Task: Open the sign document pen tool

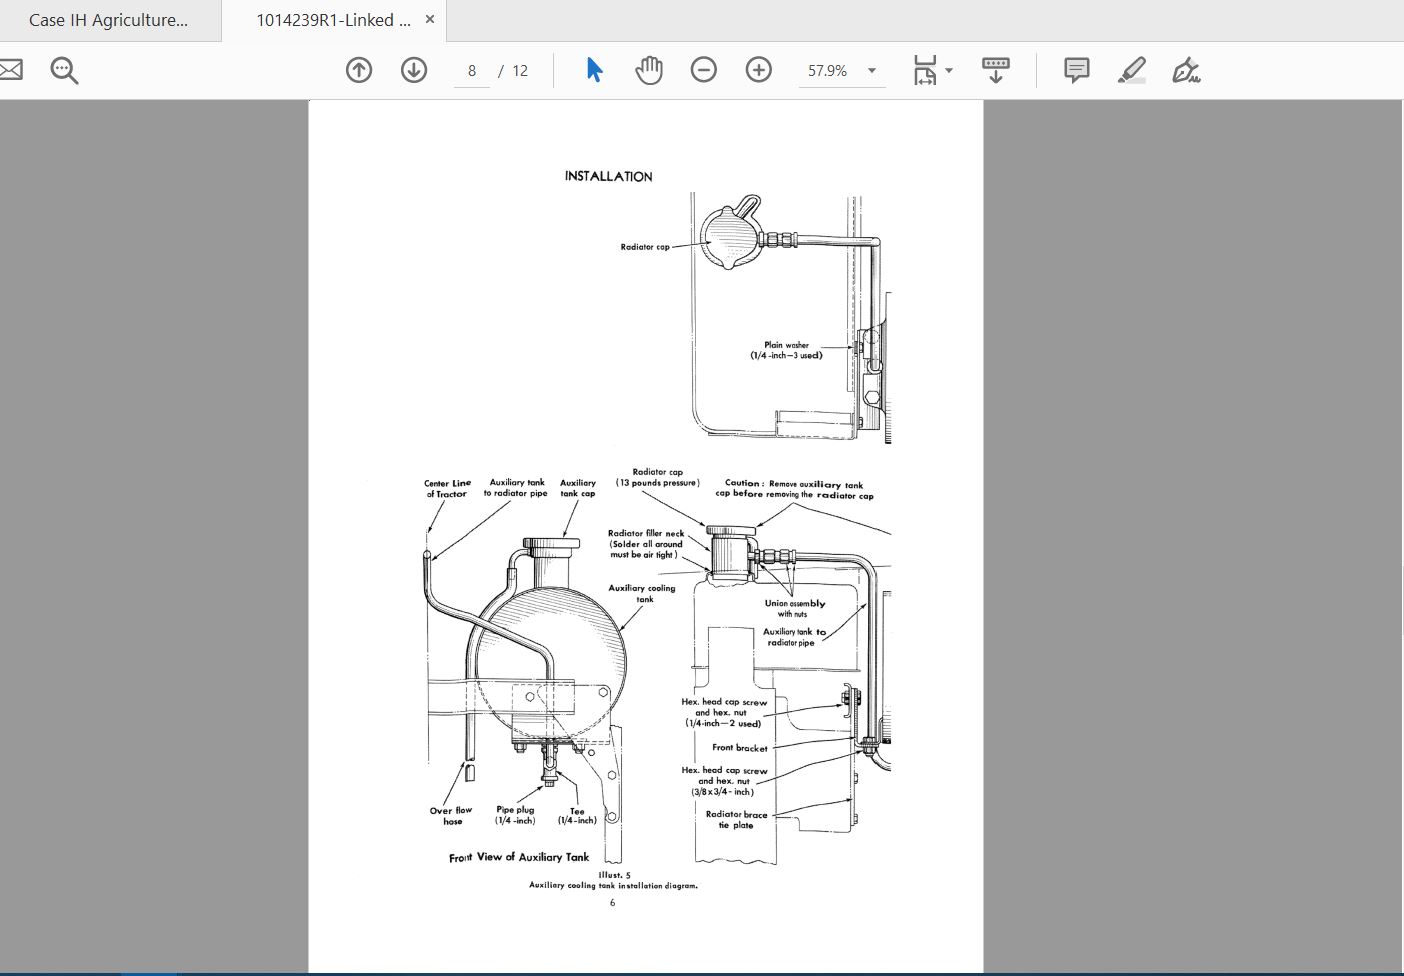Action: point(1186,70)
